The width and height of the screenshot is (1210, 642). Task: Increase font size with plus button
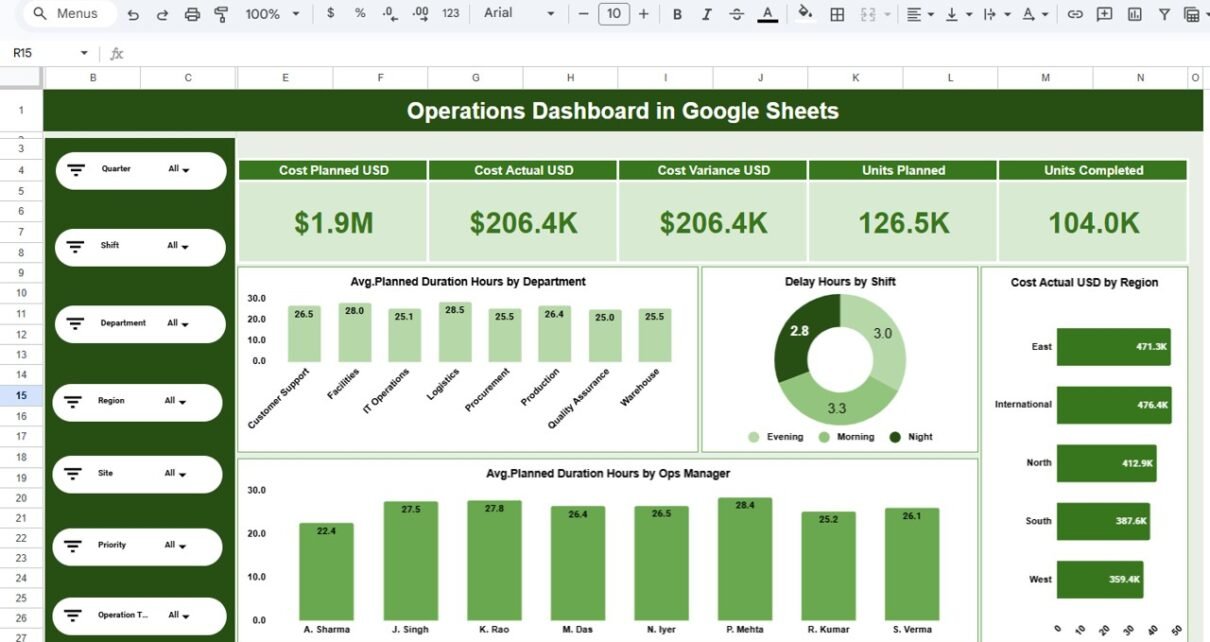(643, 14)
